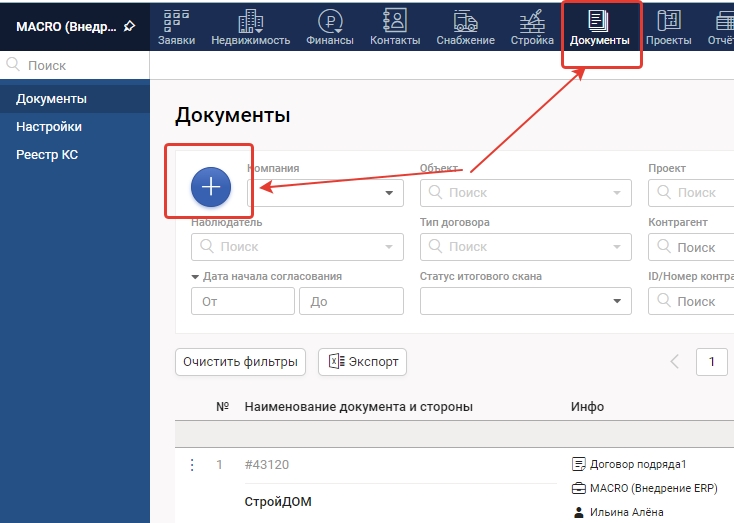
Task: Select Реестр КС in the sidebar
Action: (47, 155)
